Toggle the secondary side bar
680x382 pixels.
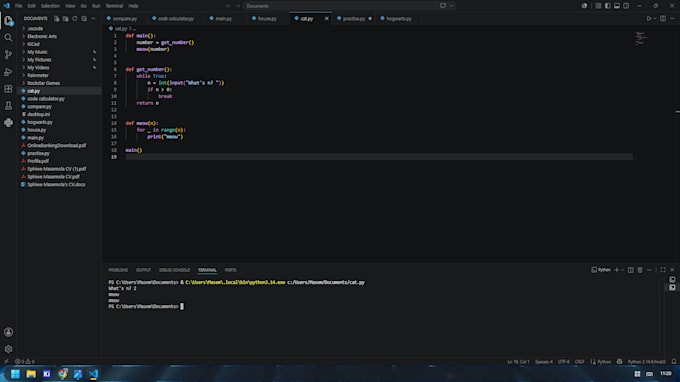[x=626, y=6]
